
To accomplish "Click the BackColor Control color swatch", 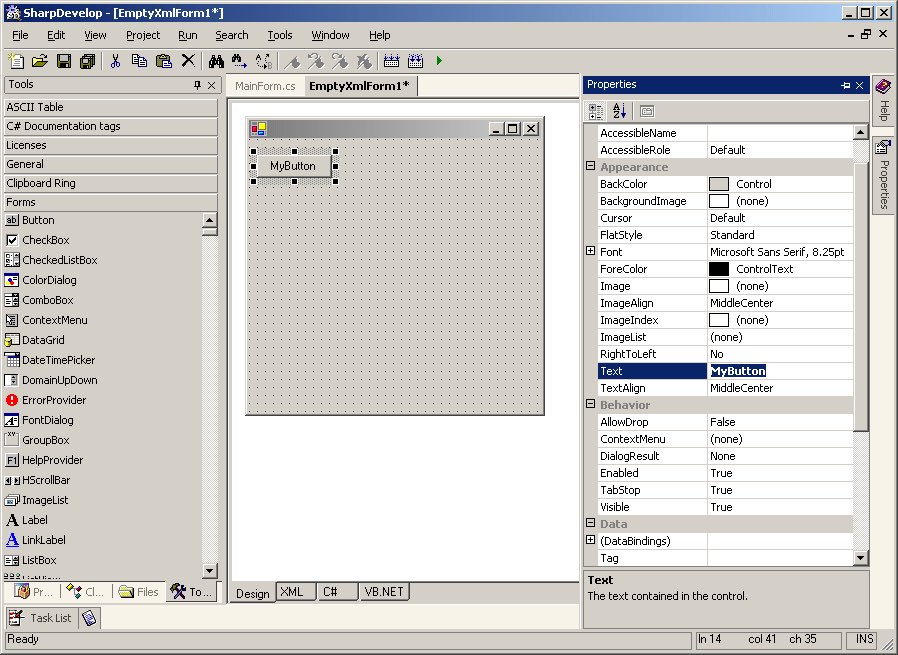I will click(x=719, y=184).
